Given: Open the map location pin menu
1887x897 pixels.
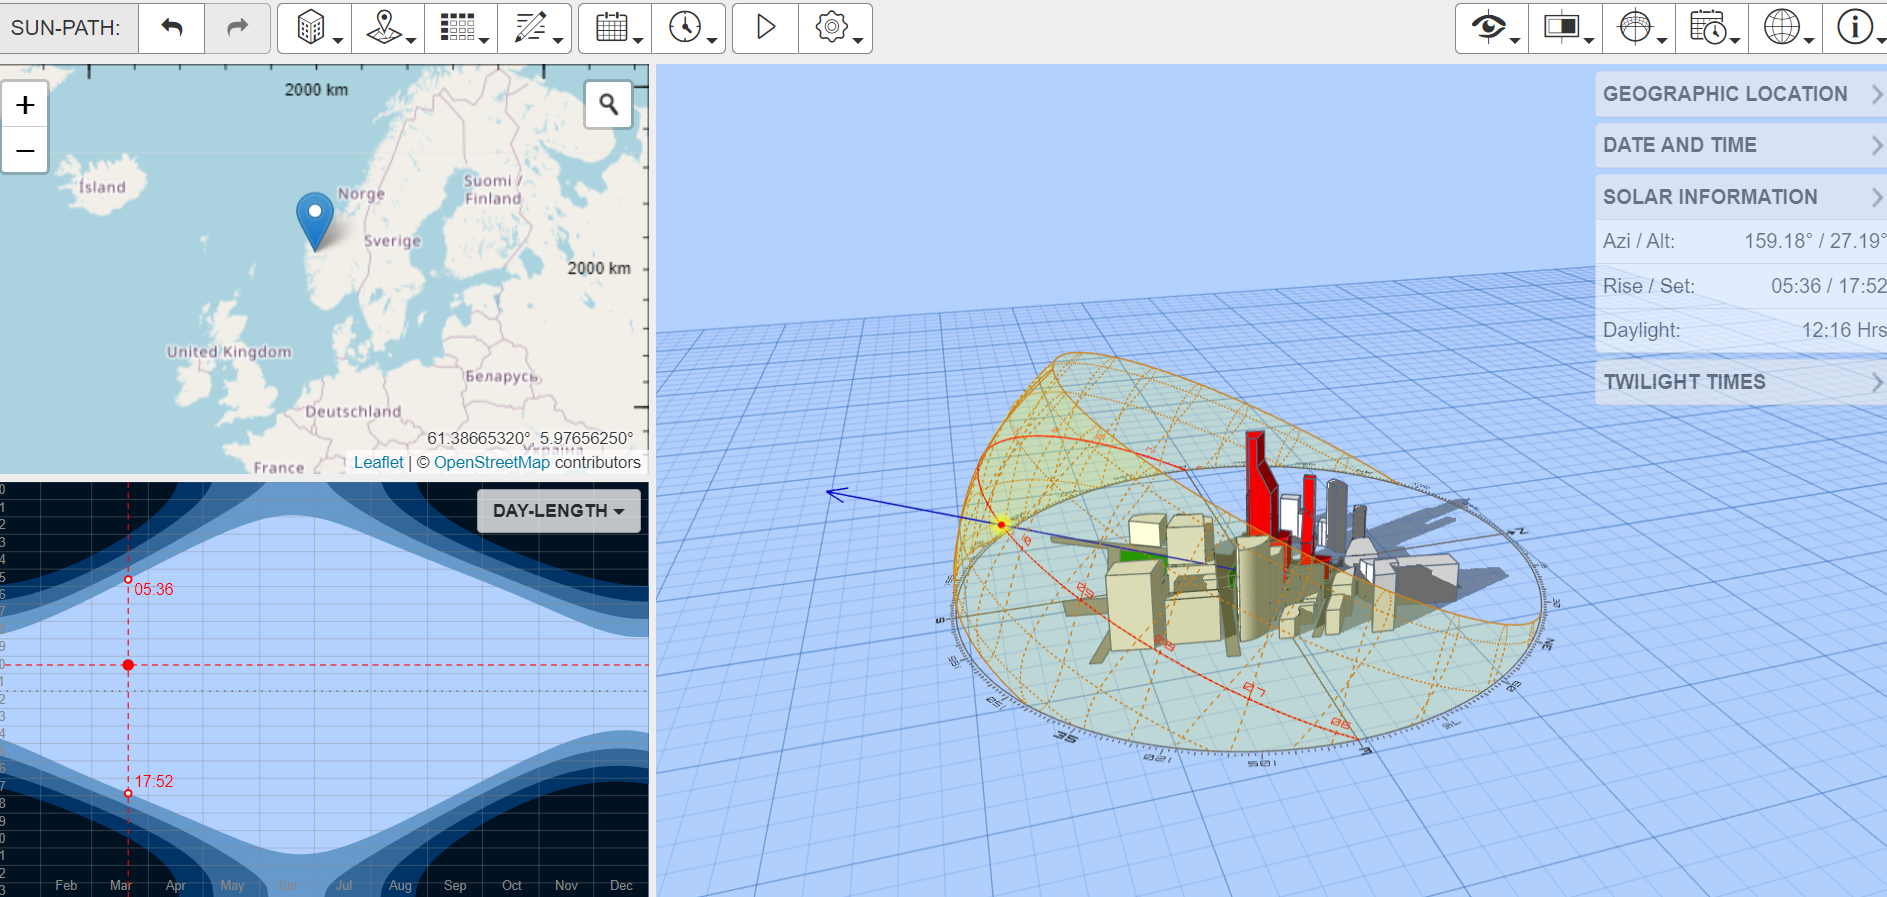Looking at the screenshot, I should [x=386, y=28].
